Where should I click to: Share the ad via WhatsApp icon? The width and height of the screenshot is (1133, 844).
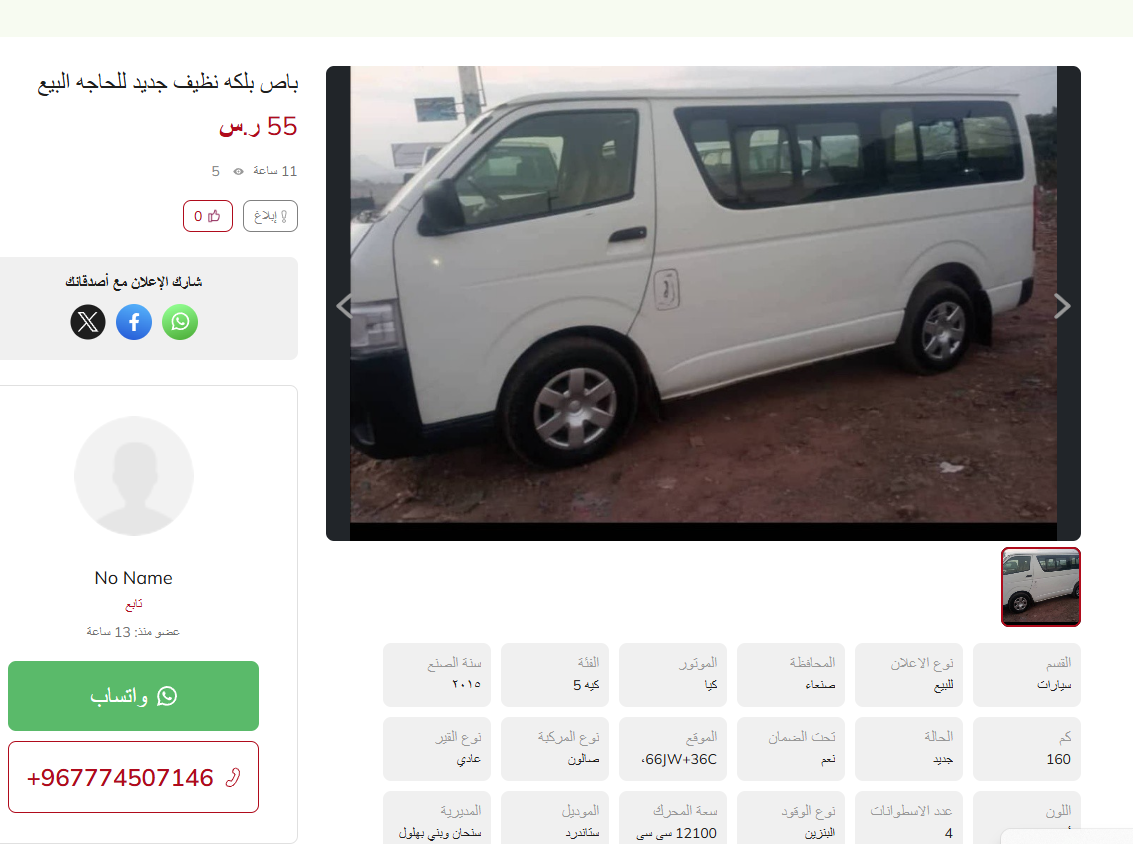pos(180,322)
